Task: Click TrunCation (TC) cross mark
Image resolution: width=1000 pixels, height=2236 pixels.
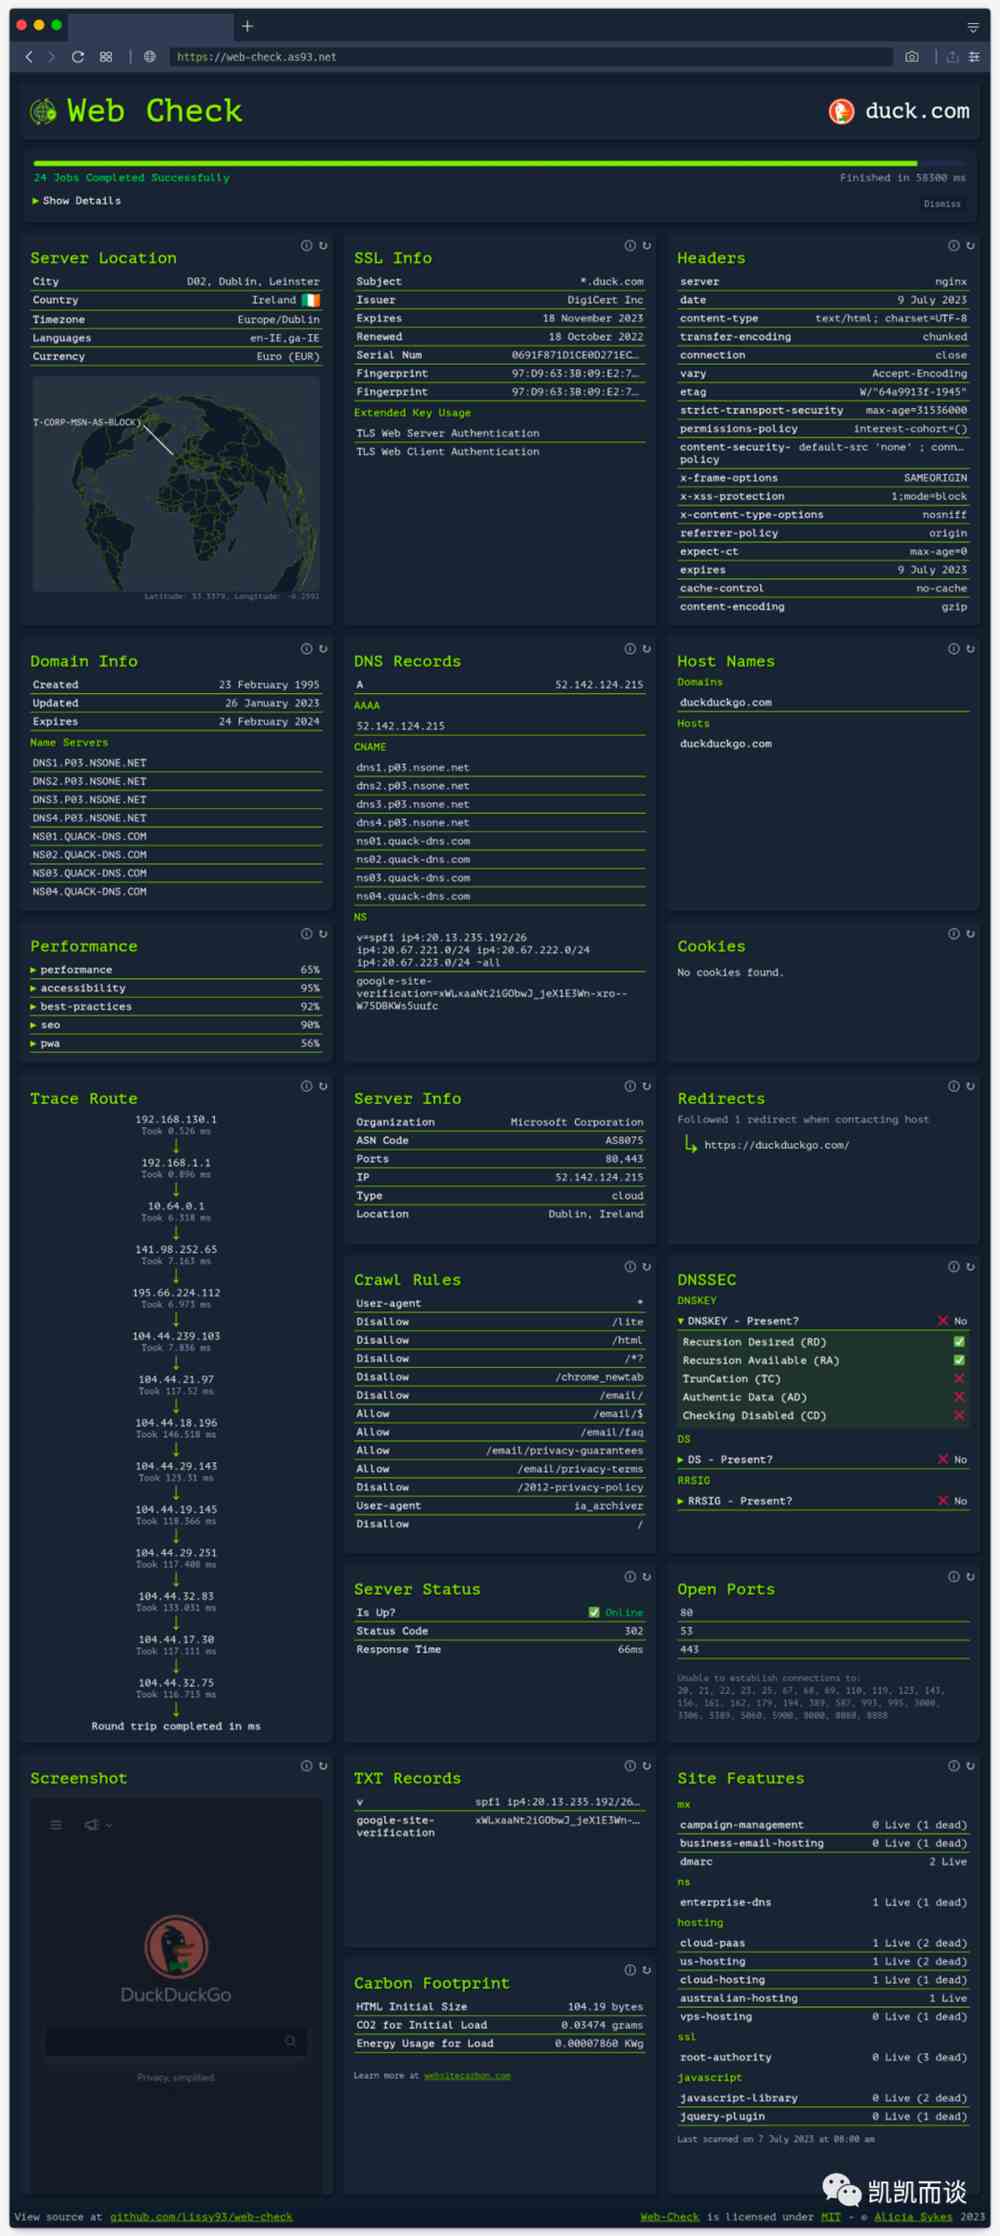Action: (960, 1379)
